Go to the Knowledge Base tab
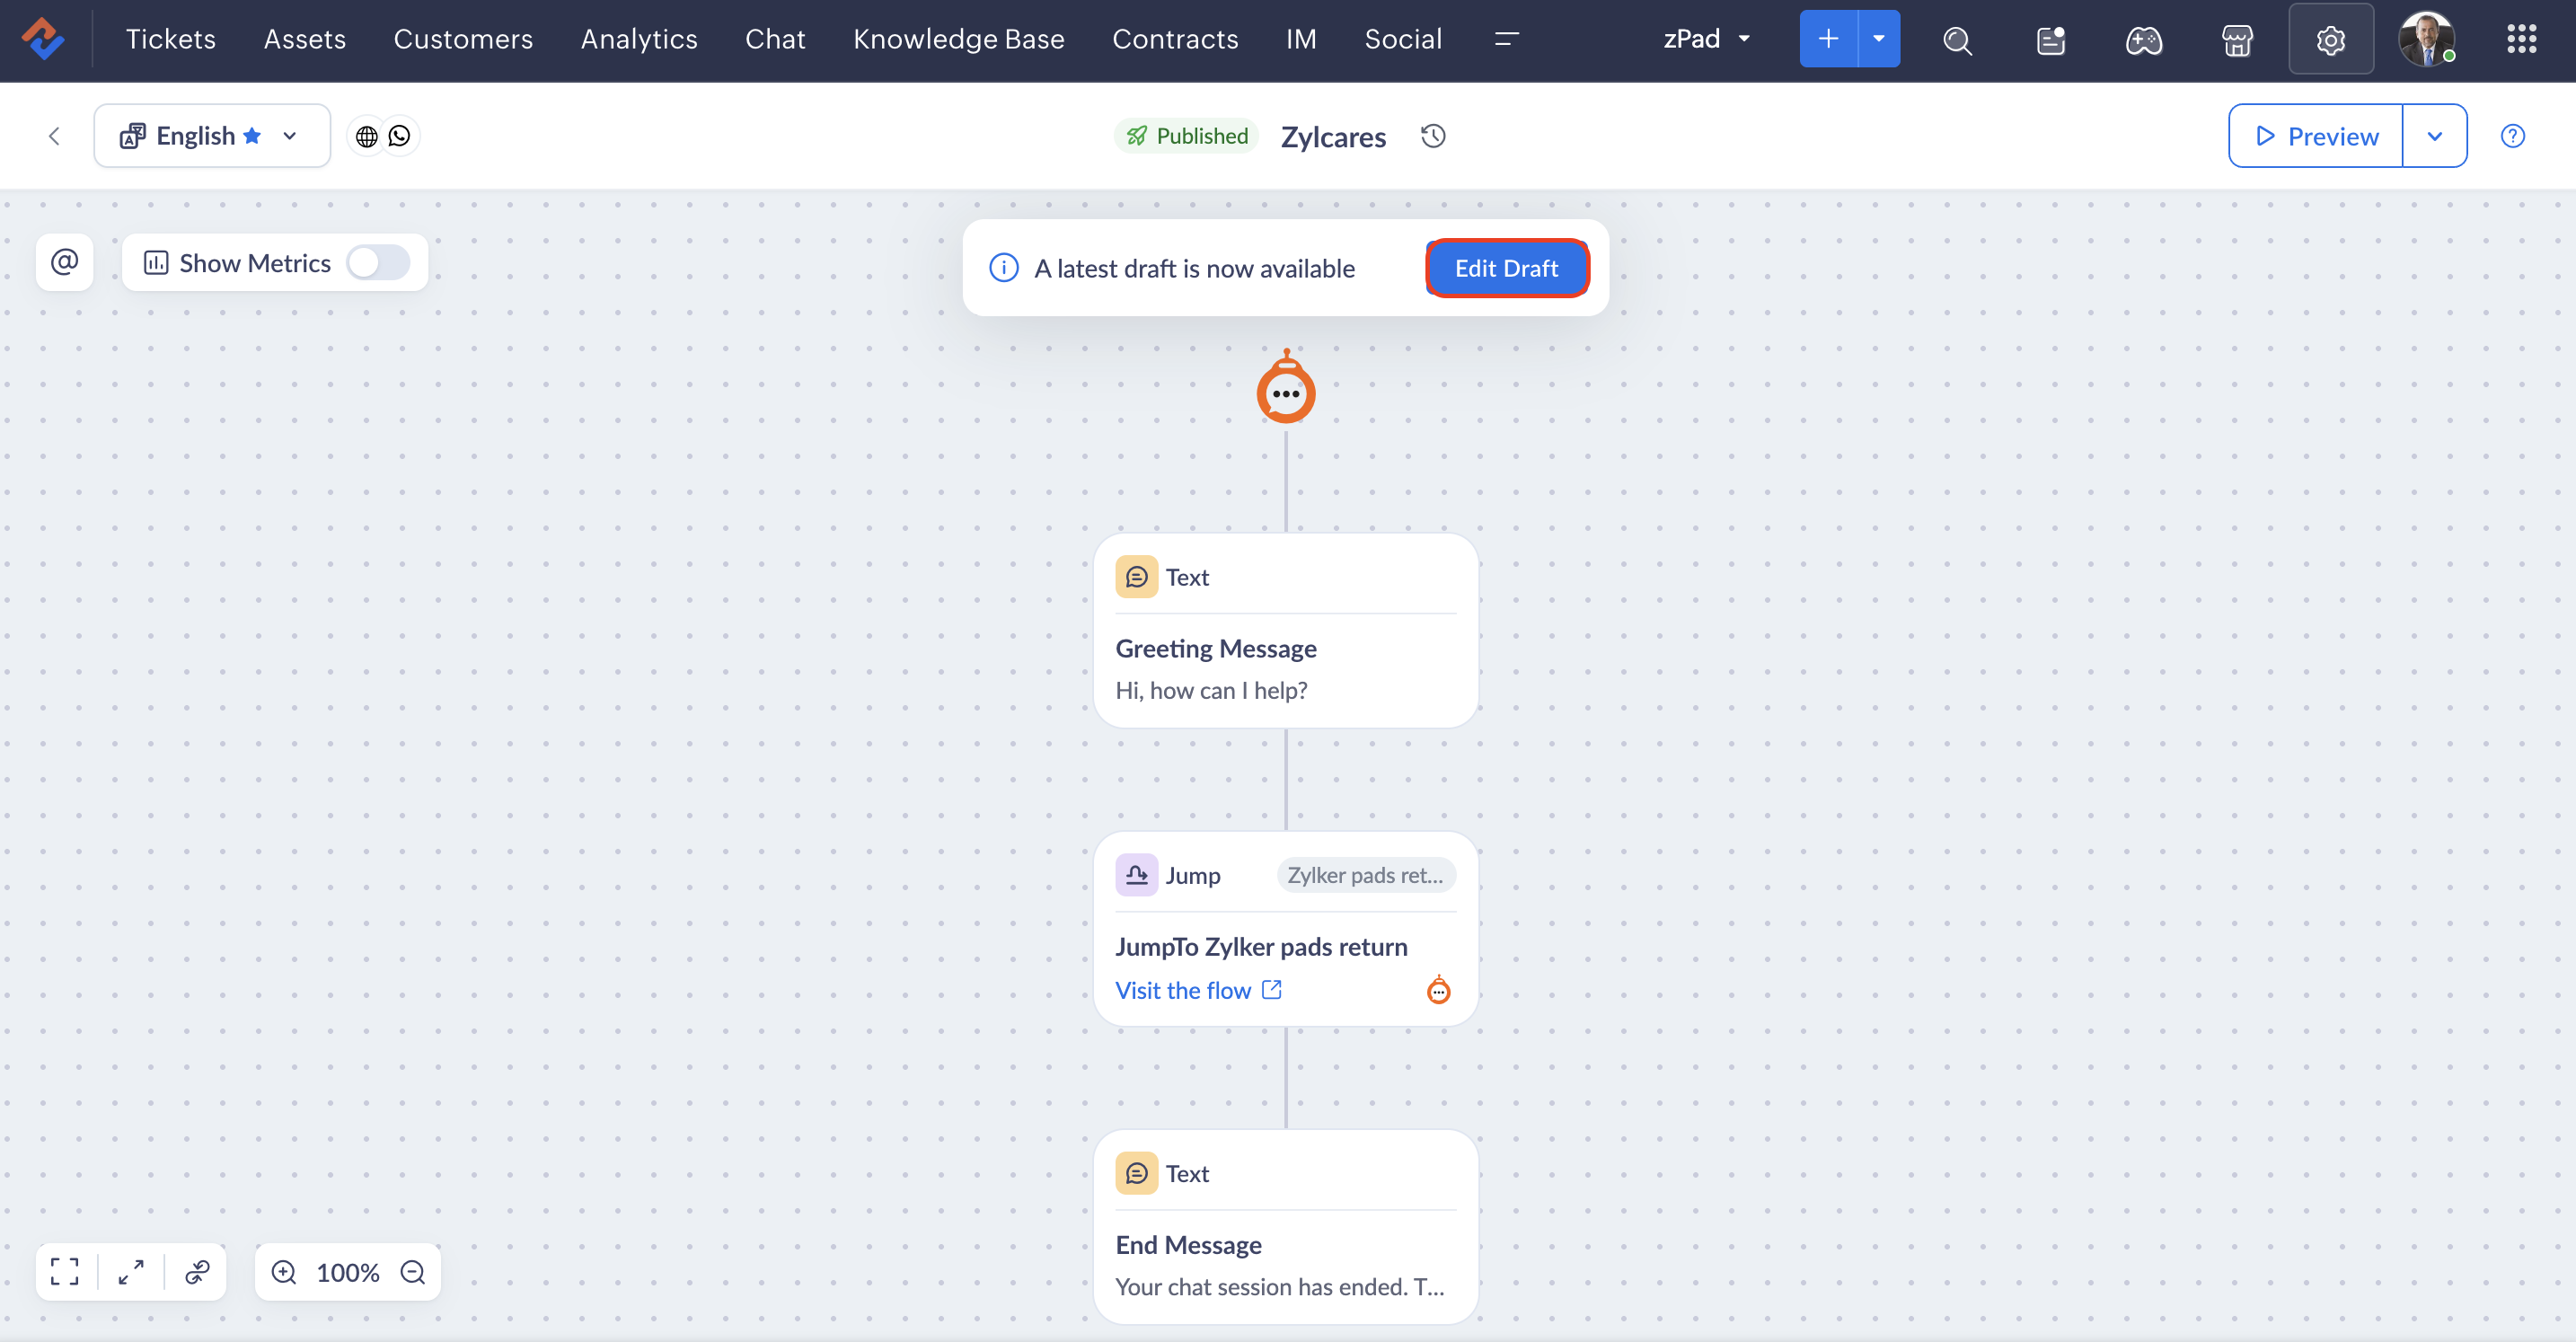The image size is (2576, 1342). click(958, 39)
